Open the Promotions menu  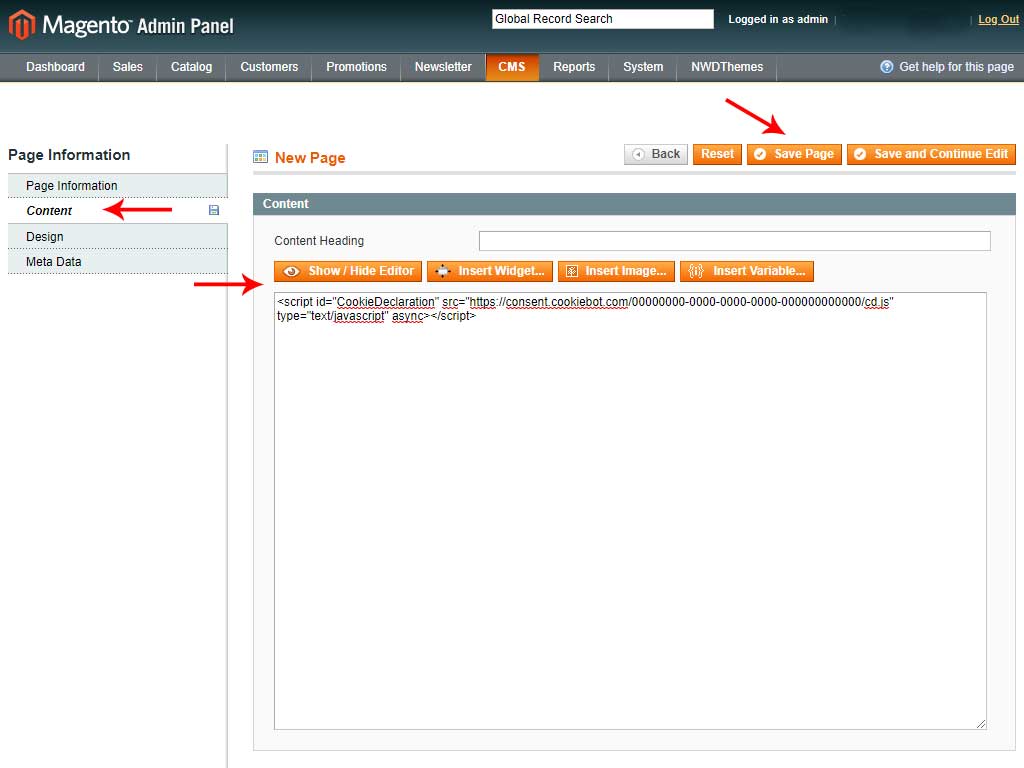(356, 67)
